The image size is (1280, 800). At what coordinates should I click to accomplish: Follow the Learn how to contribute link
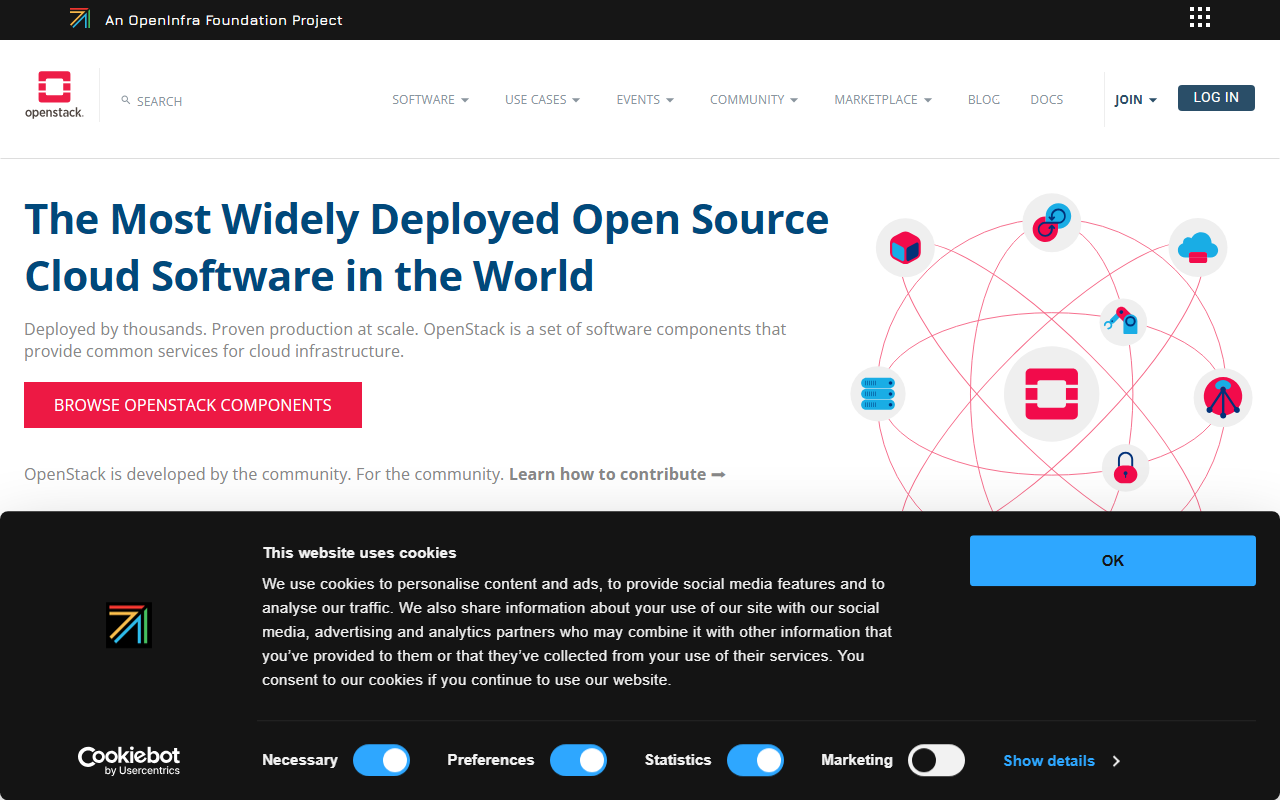click(617, 474)
